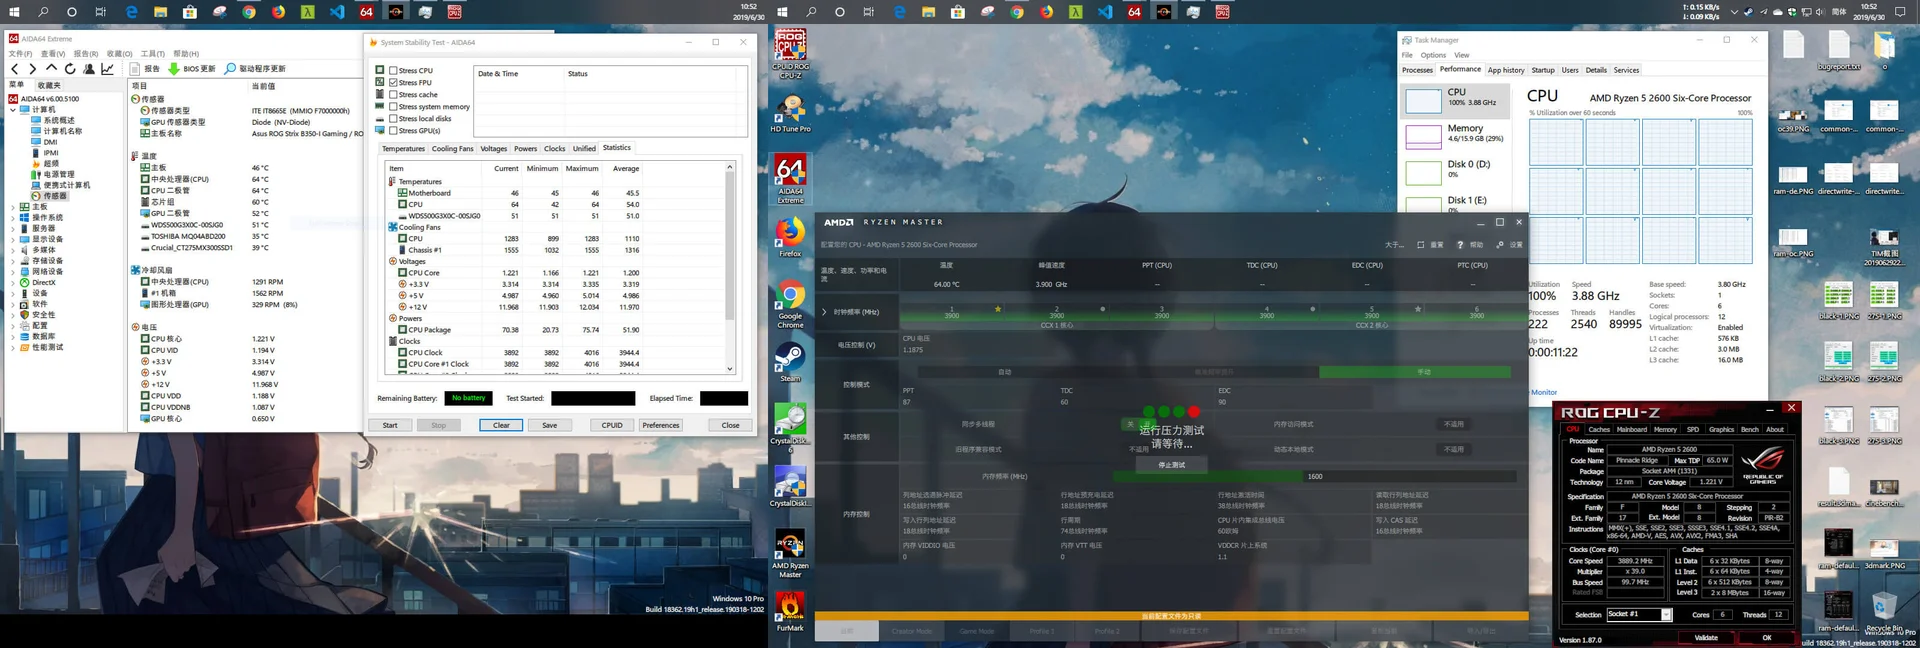Switch to Cooling Fans tab
Screen dimensions: 1920x648
pos(452,148)
